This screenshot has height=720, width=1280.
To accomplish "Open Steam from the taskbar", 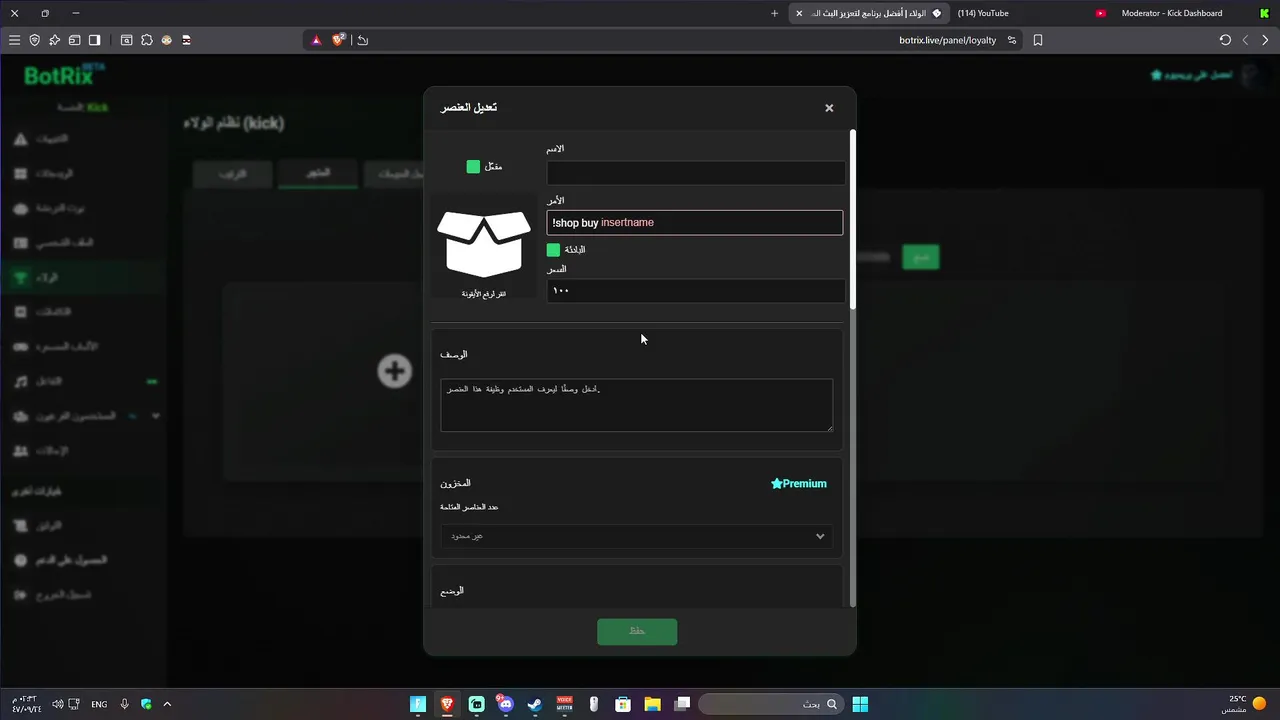I will [535, 704].
